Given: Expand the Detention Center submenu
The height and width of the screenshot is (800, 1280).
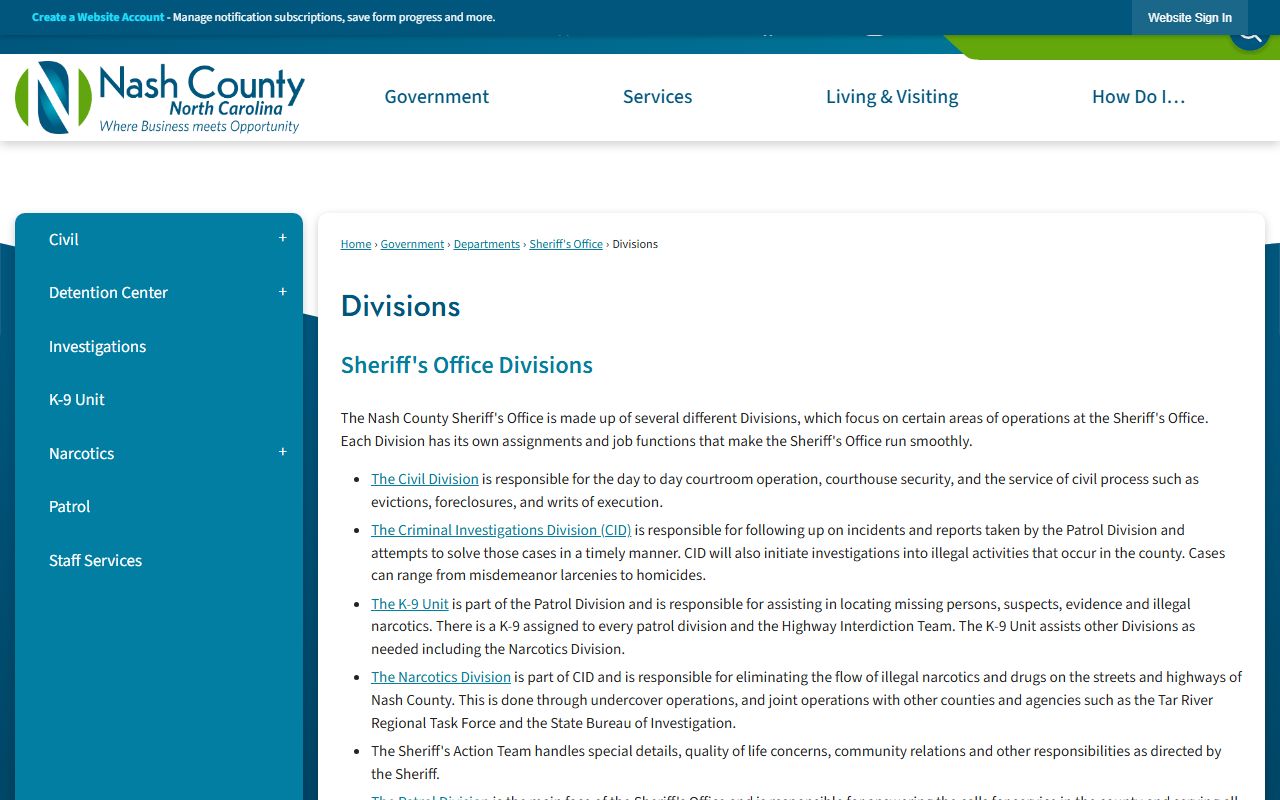Looking at the screenshot, I should click(x=283, y=292).
